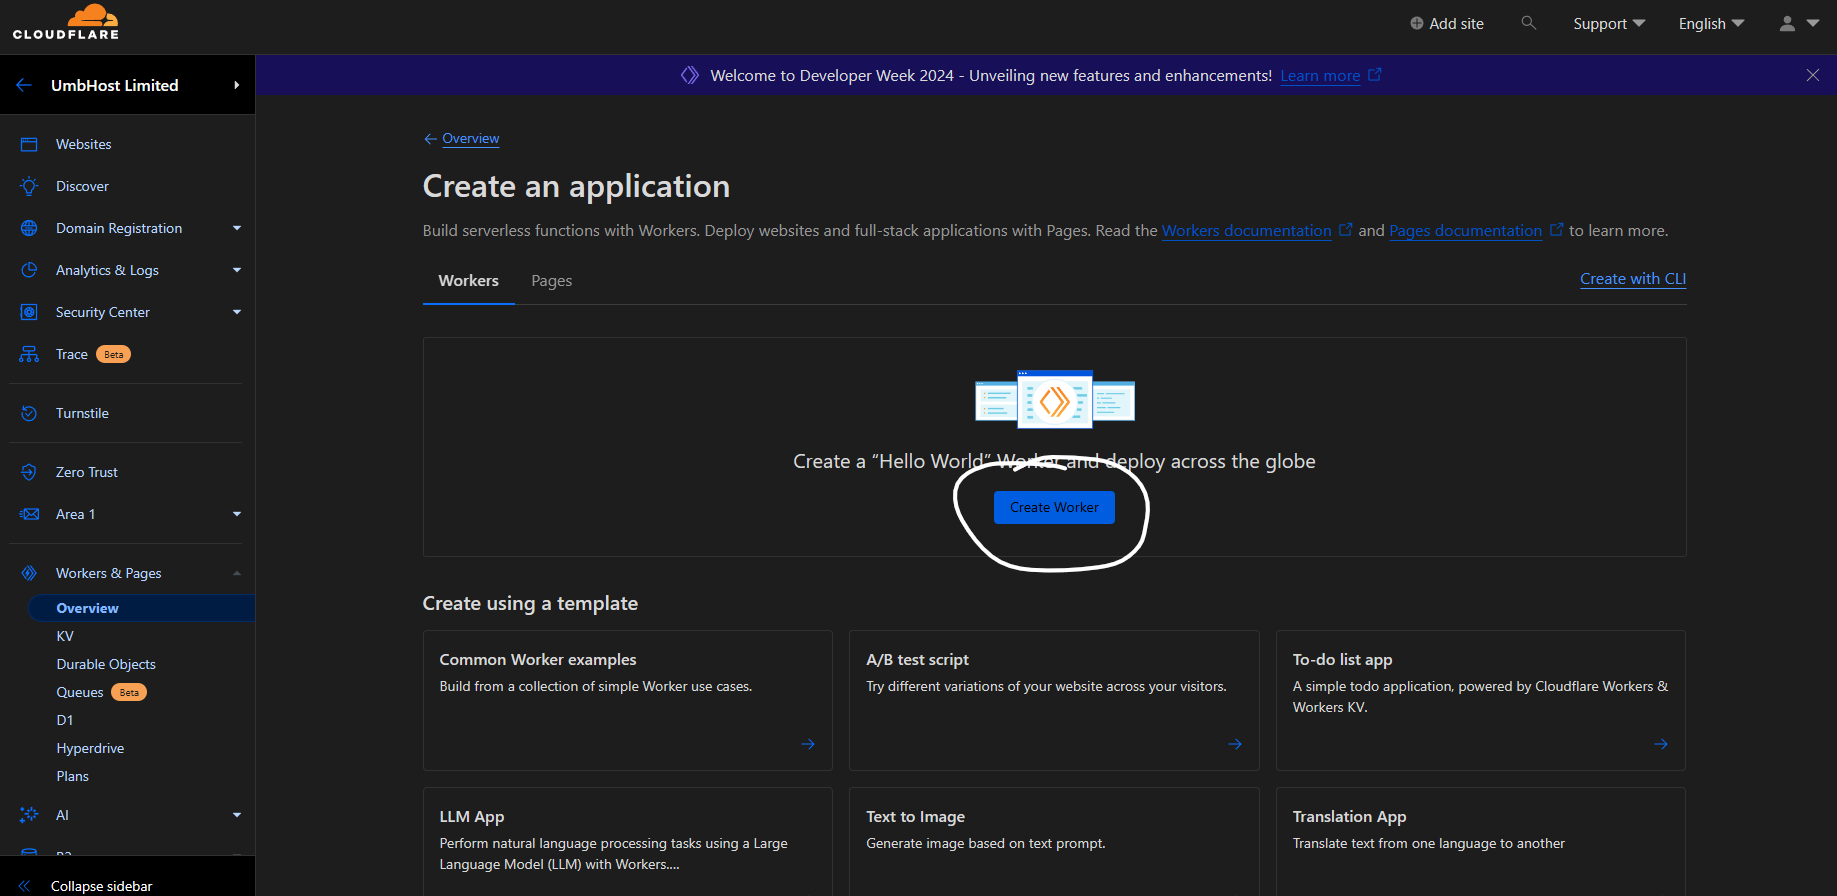Click the Discover lightbulb icon
This screenshot has width=1837, height=896.
coord(29,186)
